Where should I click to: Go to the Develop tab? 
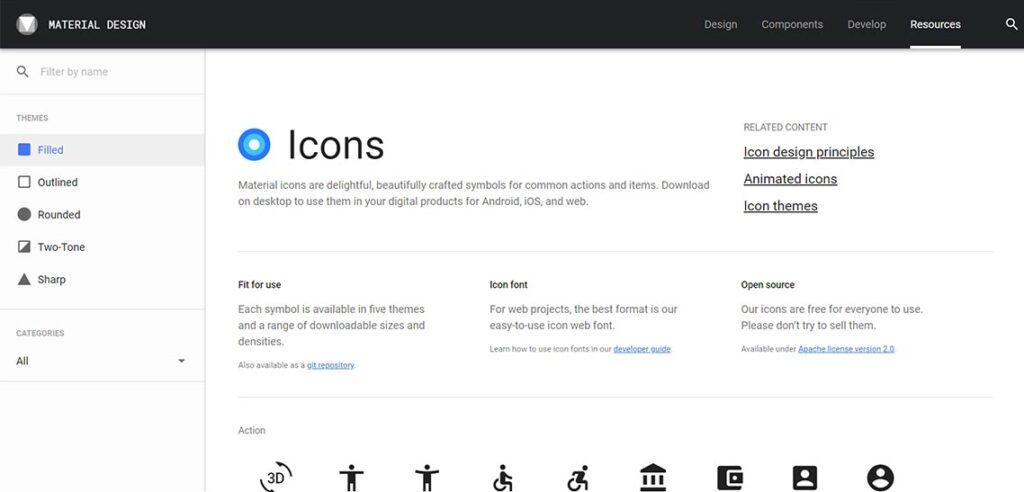click(866, 24)
